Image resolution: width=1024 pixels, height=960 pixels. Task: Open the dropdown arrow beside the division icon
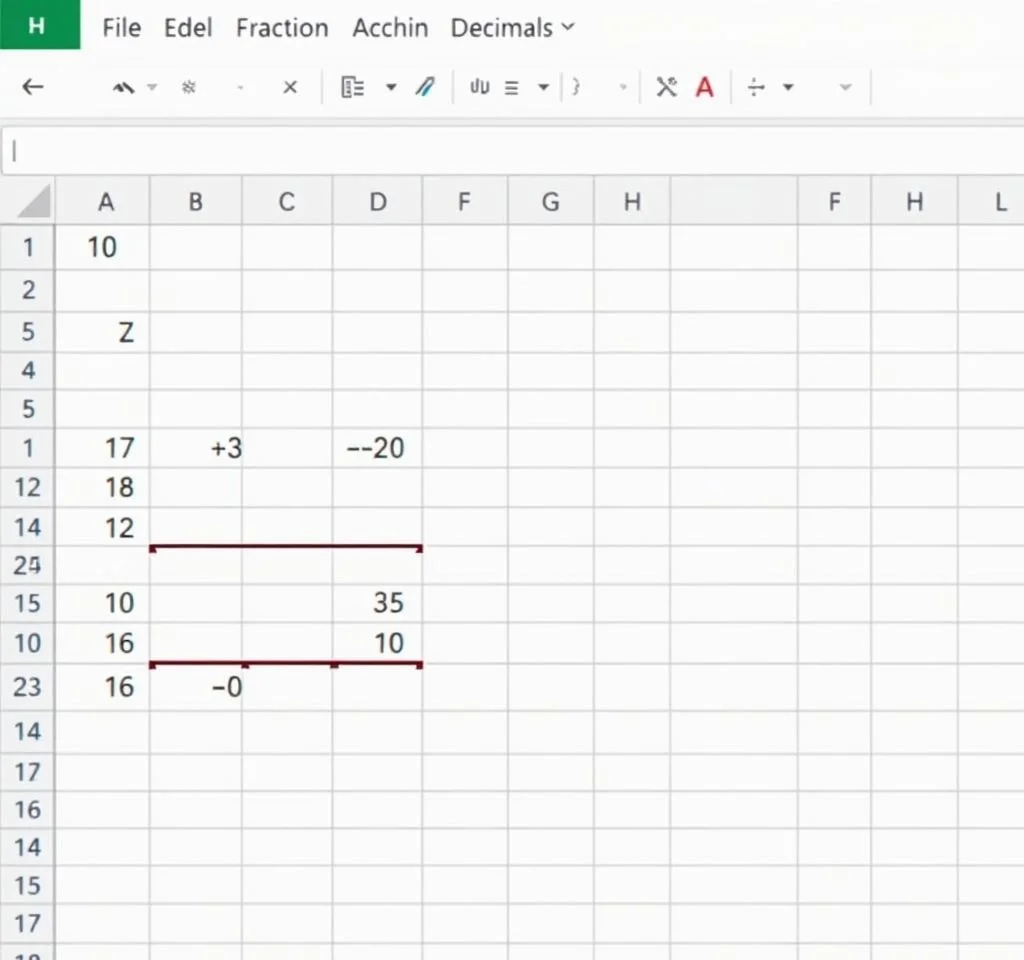(788, 87)
